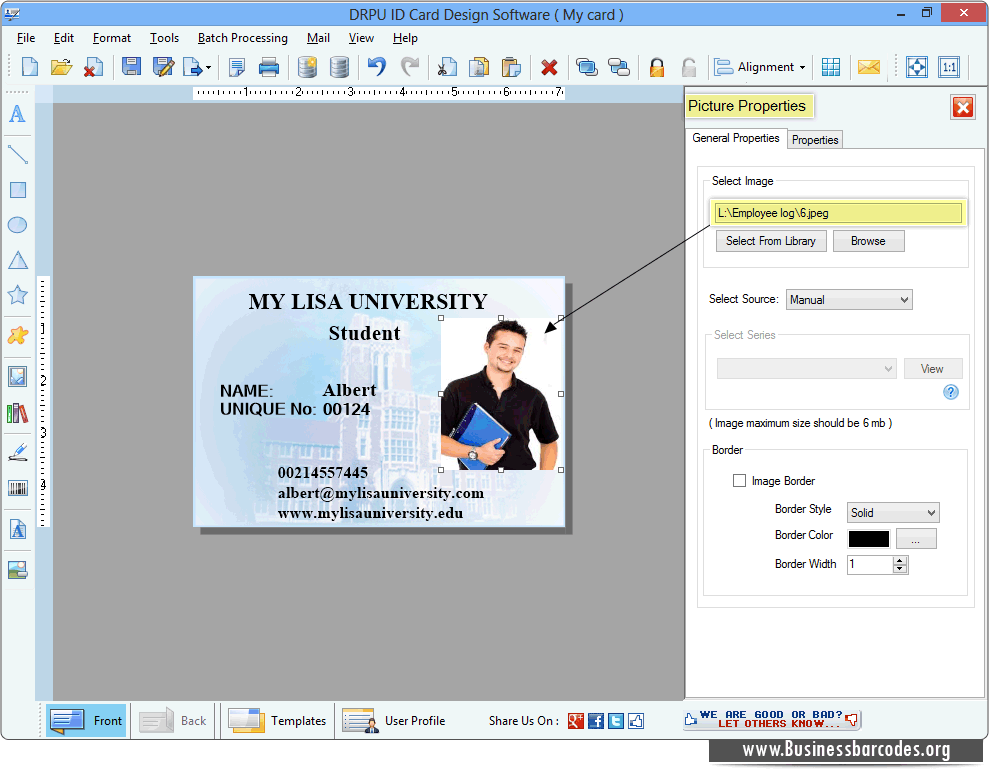Click the envelope mail icon
The height and width of the screenshot is (770, 989).
click(x=869, y=67)
